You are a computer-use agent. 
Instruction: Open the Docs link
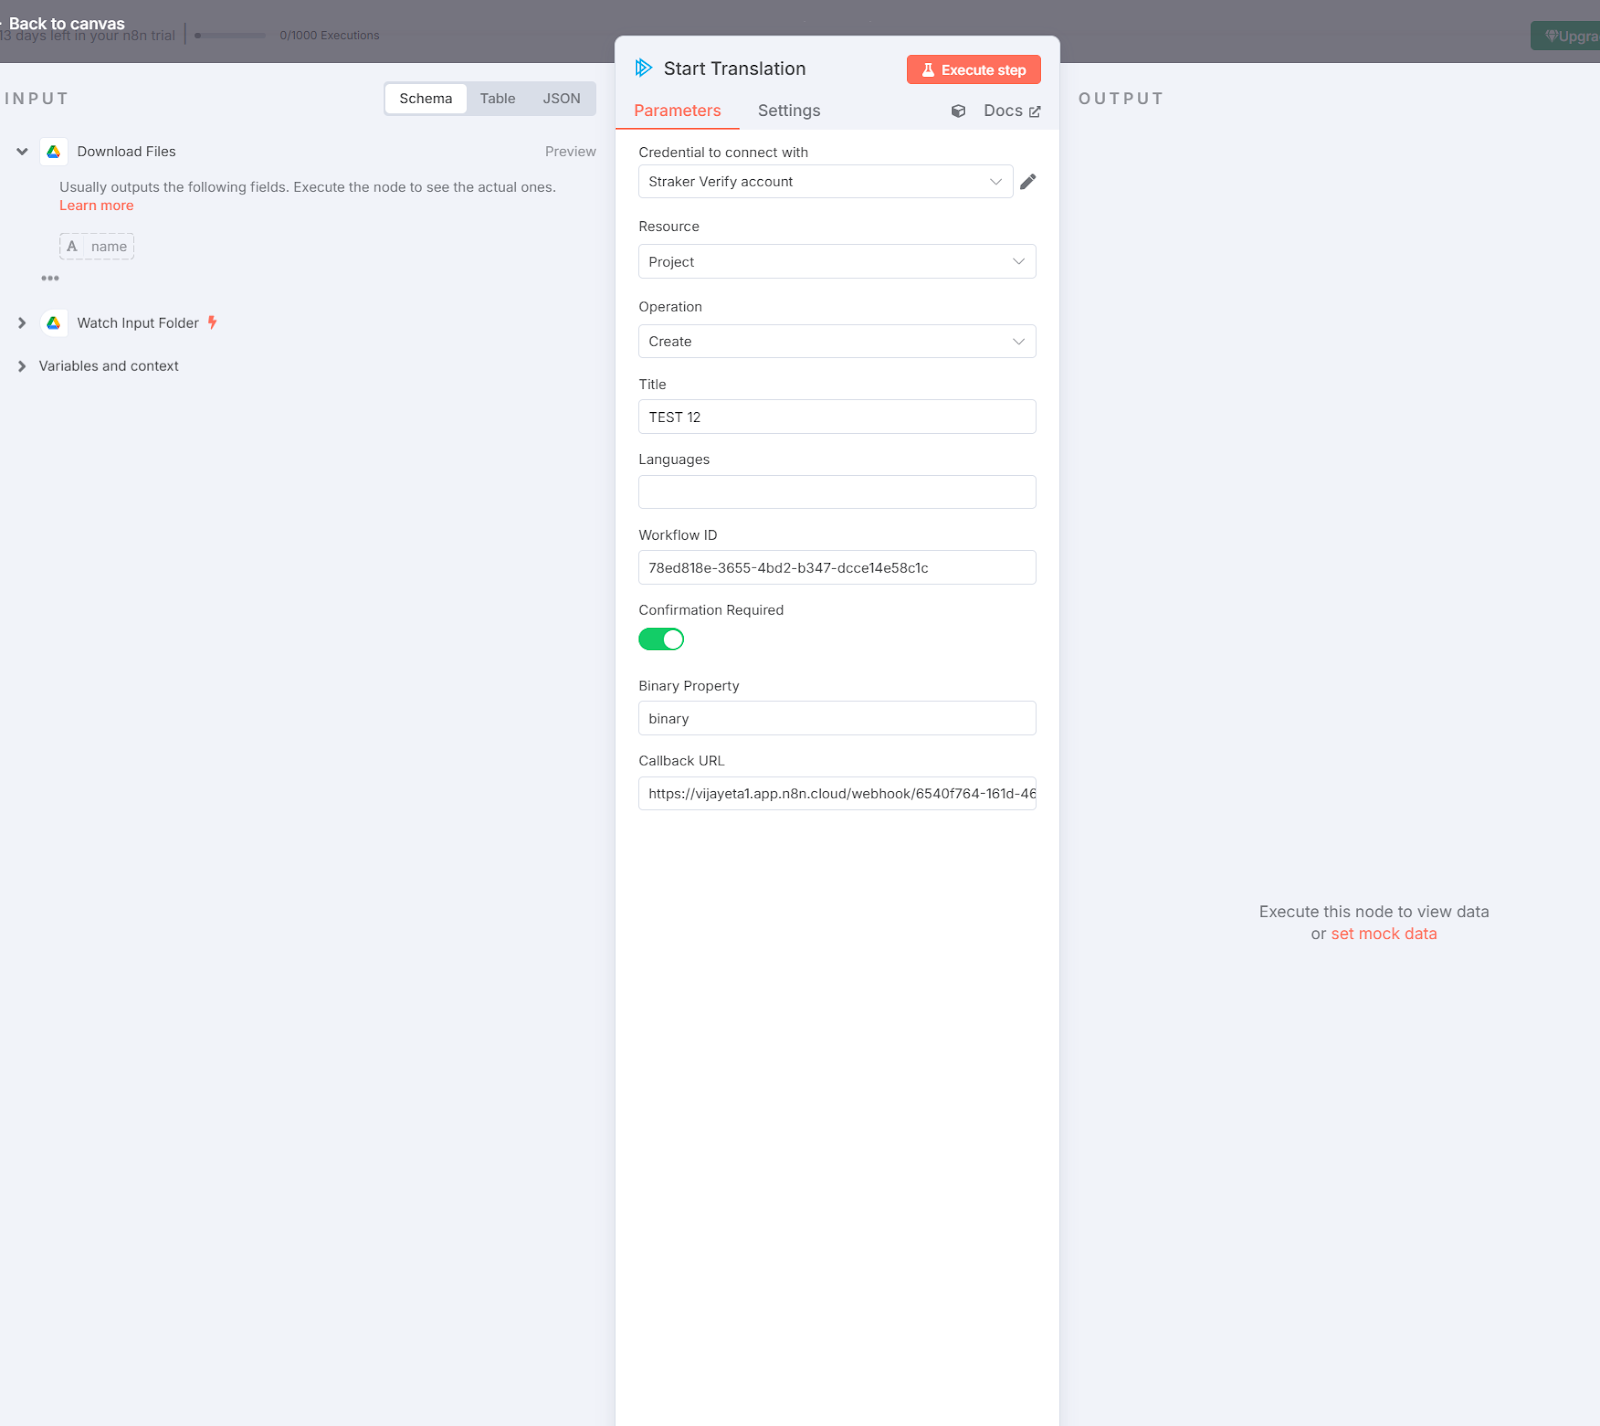click(x=1012, y=111)
